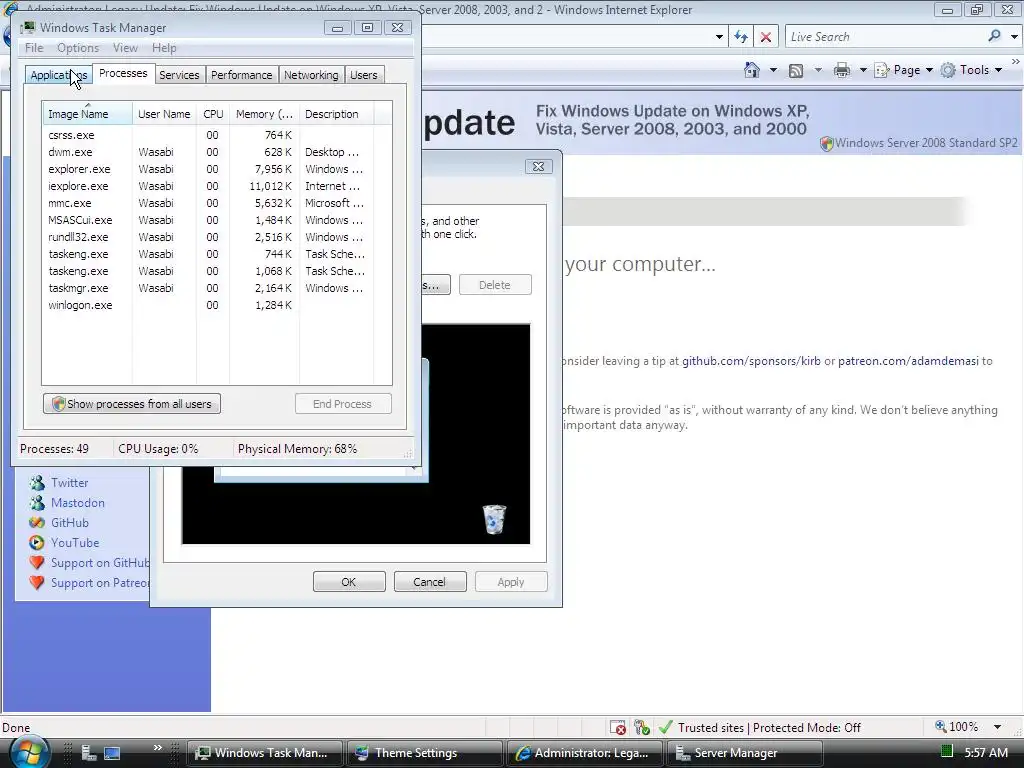Click the Print icon in IE toolbar
1024x768 pixels.
(842, 70)
